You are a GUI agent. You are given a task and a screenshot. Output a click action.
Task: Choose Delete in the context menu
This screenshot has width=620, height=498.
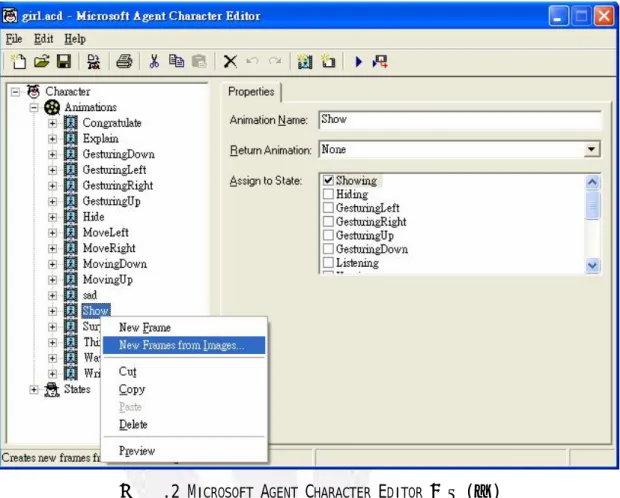click(184, 424)
